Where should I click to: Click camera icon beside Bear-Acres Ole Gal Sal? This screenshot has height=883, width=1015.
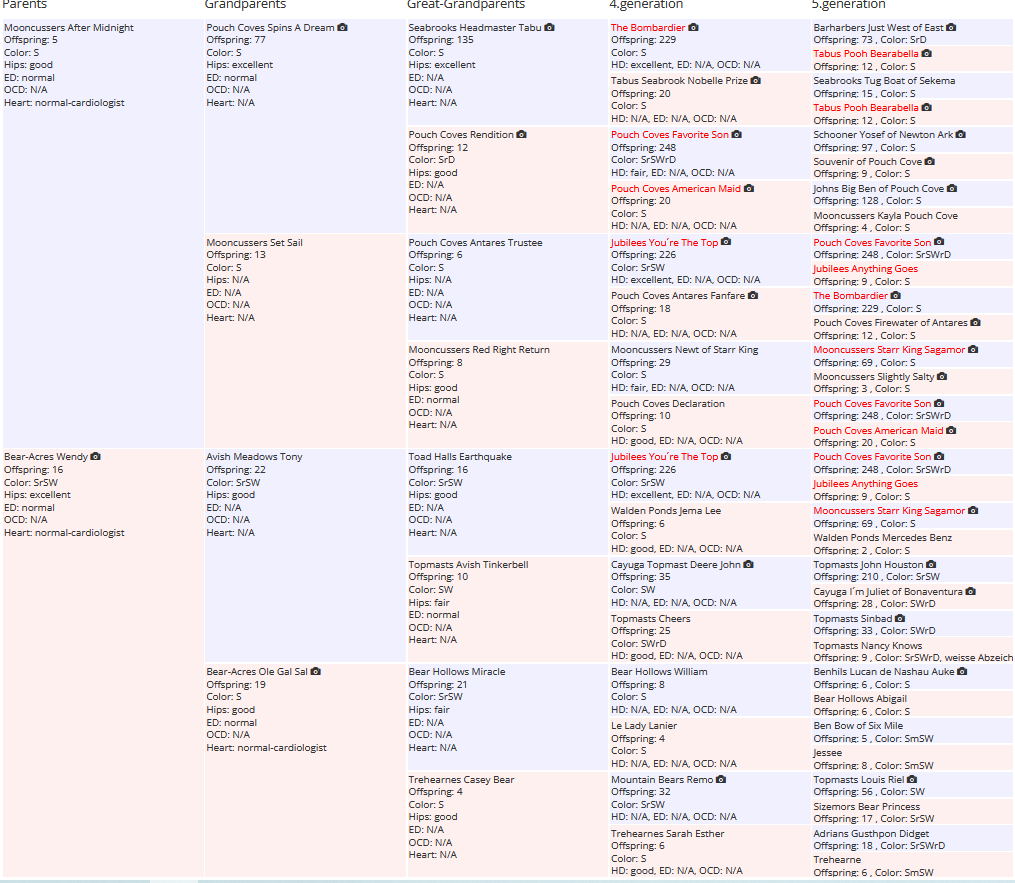(316, 672)
